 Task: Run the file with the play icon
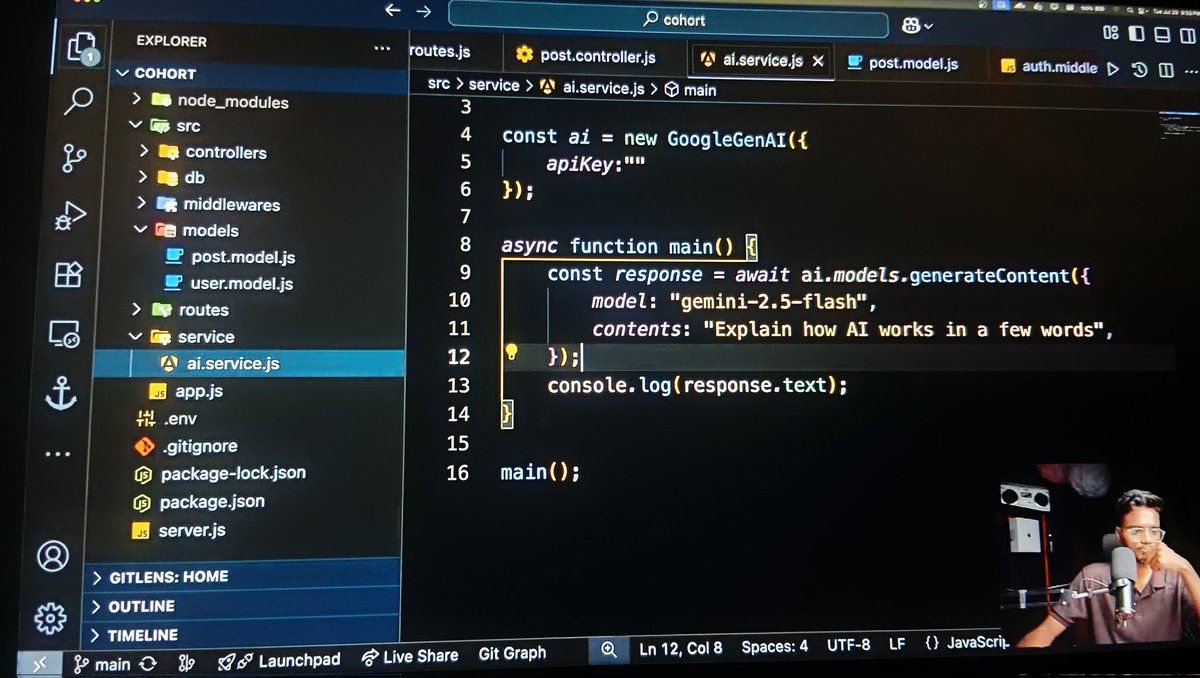(1114, 69)
